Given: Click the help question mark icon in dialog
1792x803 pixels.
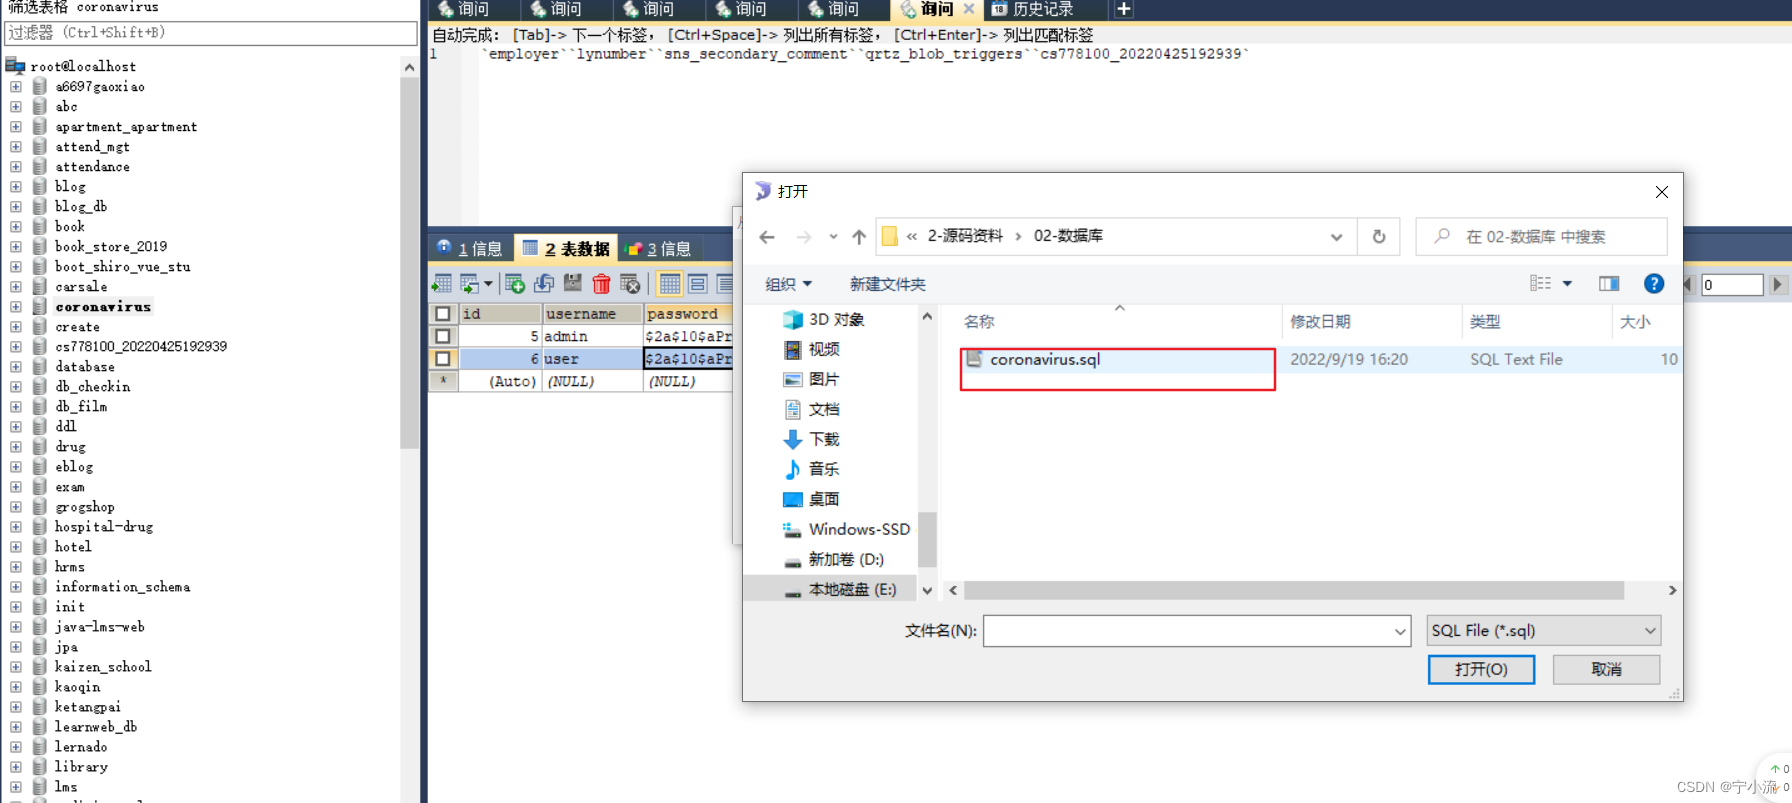Looking at the screenshot, I should click(x=1654, y=284).
